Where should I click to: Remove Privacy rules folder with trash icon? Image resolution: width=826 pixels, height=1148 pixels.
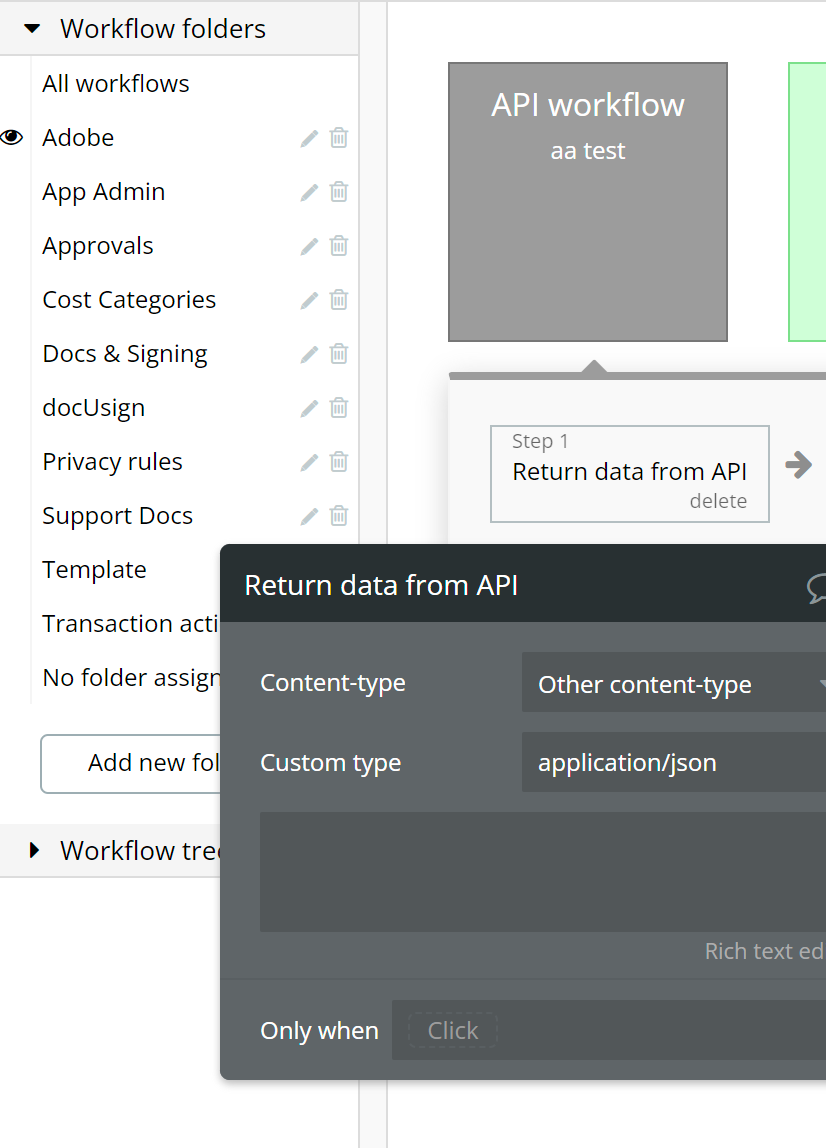pyautogui.click(x=339, y=462)
